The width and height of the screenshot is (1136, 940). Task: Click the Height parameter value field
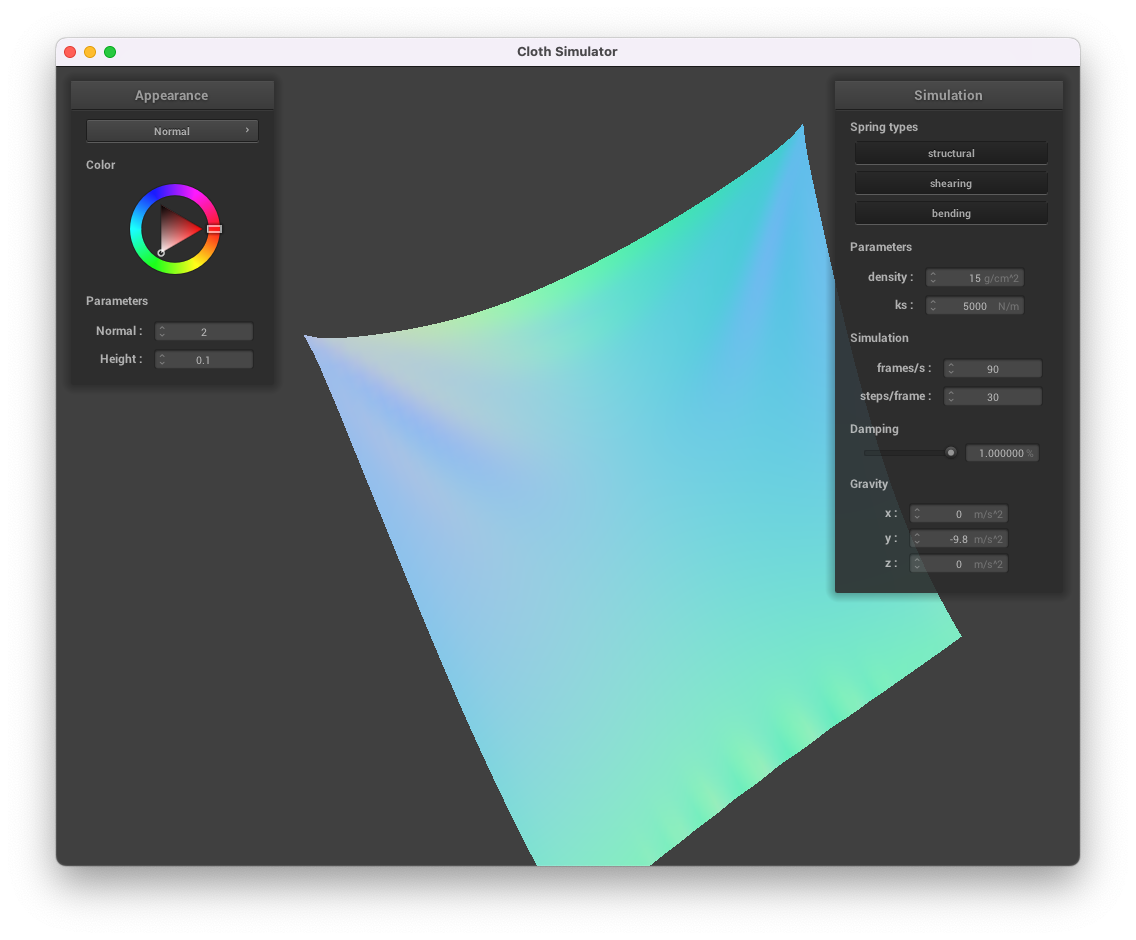click(204, 359)
